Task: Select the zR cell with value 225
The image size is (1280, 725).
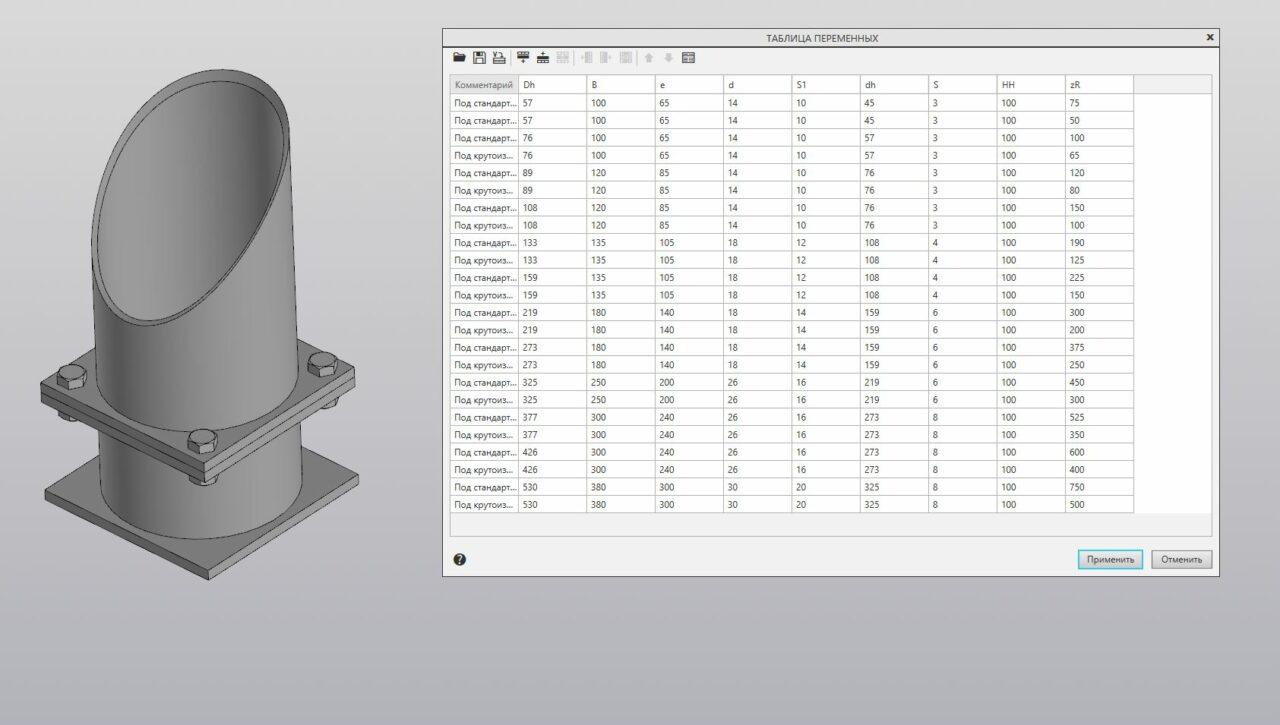Action: coord(1099,277)
